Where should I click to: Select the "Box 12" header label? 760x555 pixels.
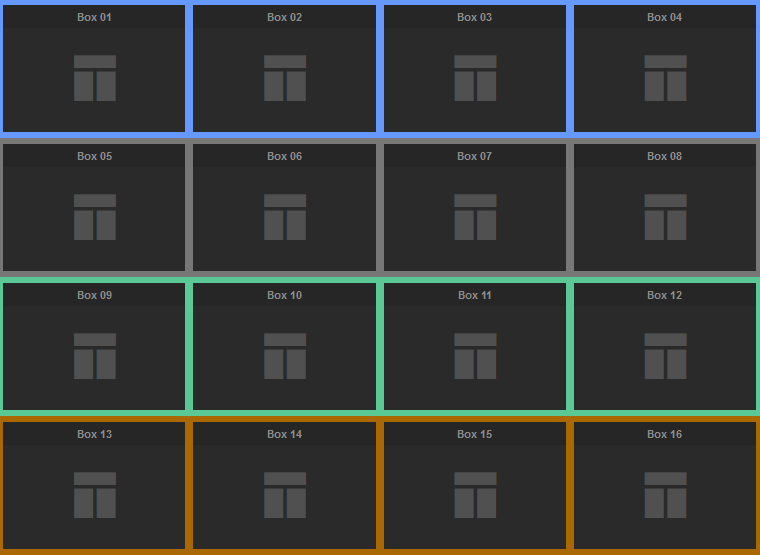665,295
